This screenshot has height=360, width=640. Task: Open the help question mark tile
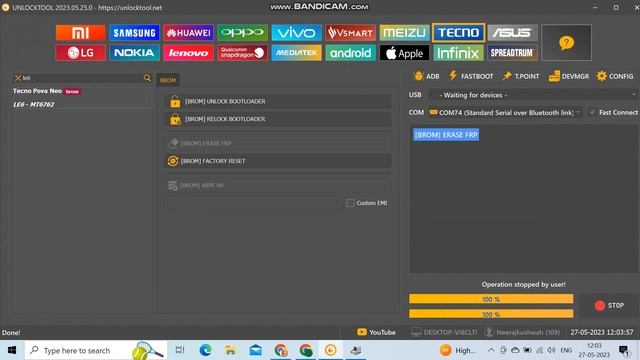[x=566, y=42]
